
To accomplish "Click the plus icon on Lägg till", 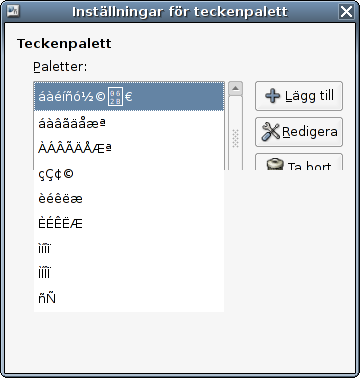I will [272, 96].
